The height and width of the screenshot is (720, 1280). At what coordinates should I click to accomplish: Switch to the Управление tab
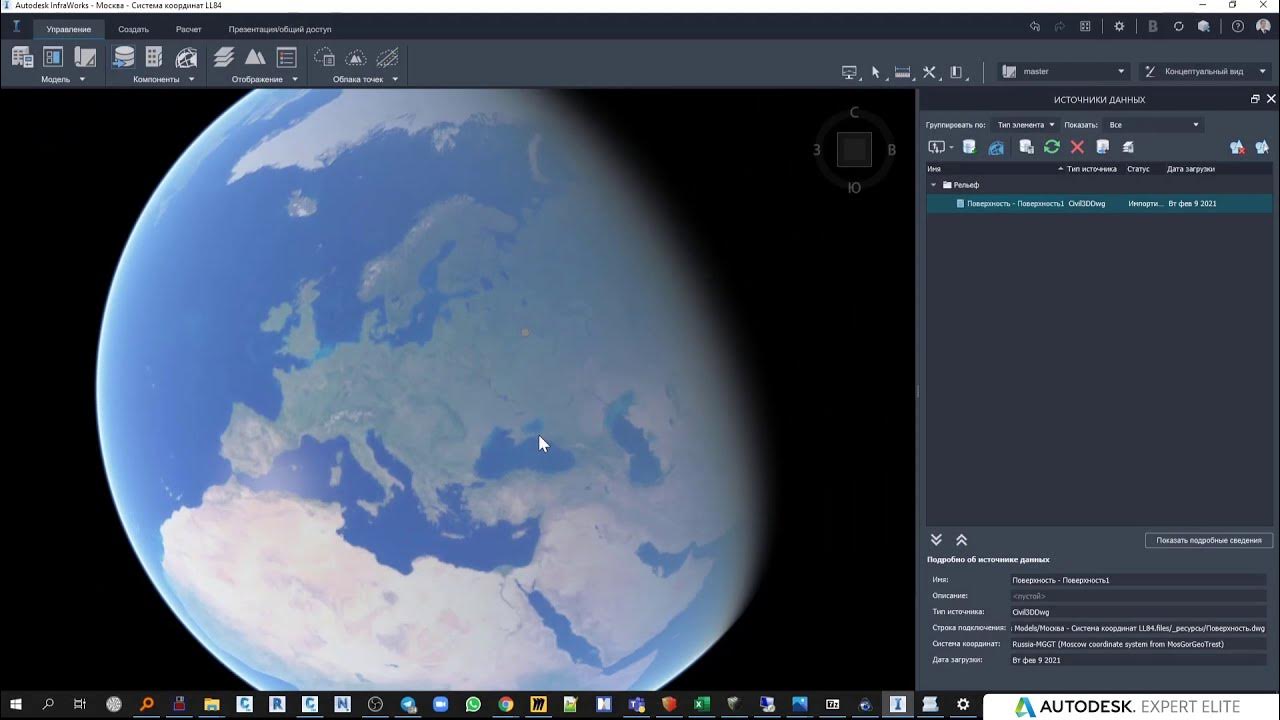pyautogui.click(x=68, y=29)
